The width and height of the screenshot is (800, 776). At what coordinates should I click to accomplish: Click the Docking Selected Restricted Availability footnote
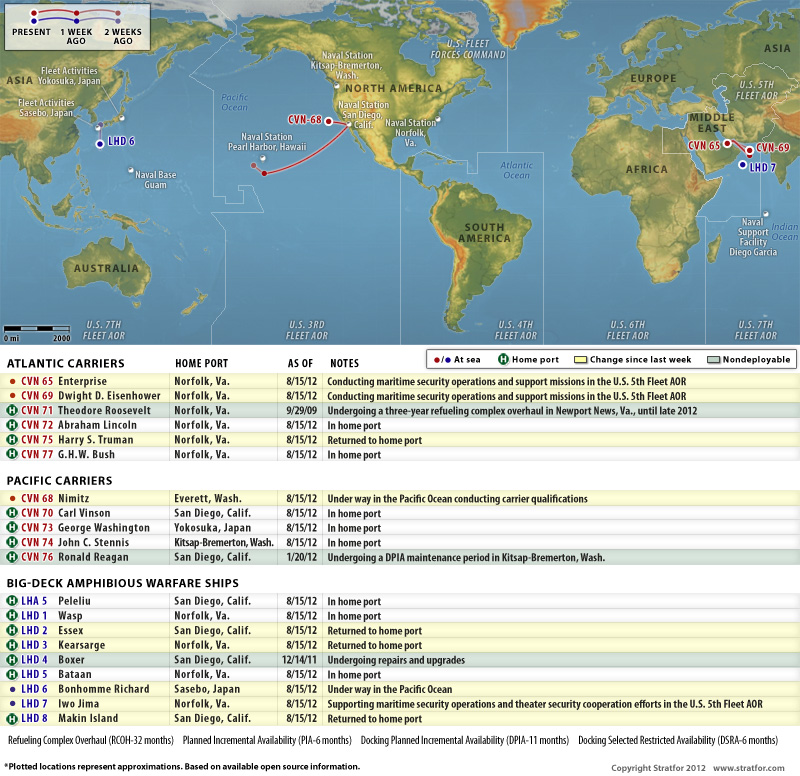click(x=678, y=740)
